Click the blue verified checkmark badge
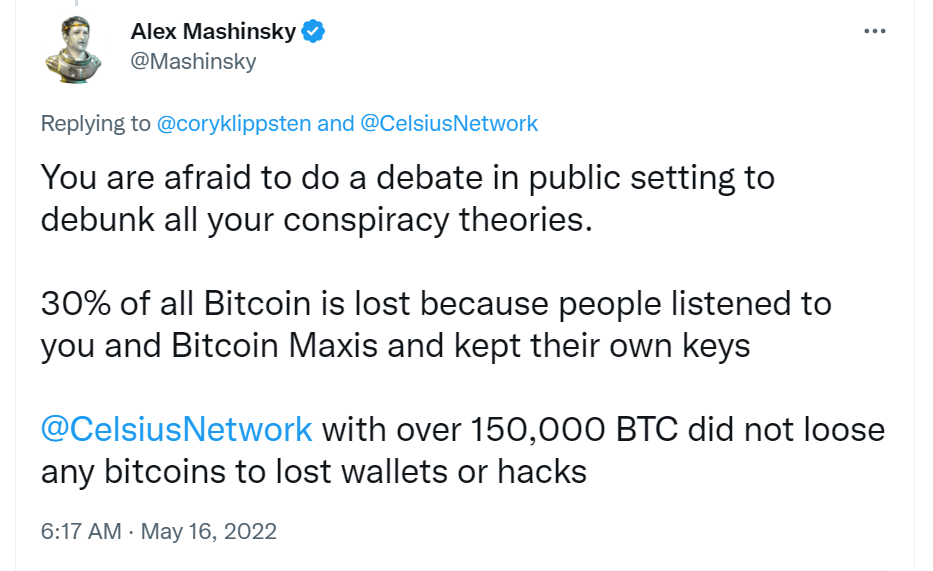Viewport: 933px width, 571px height. click(x=314, y=32)
